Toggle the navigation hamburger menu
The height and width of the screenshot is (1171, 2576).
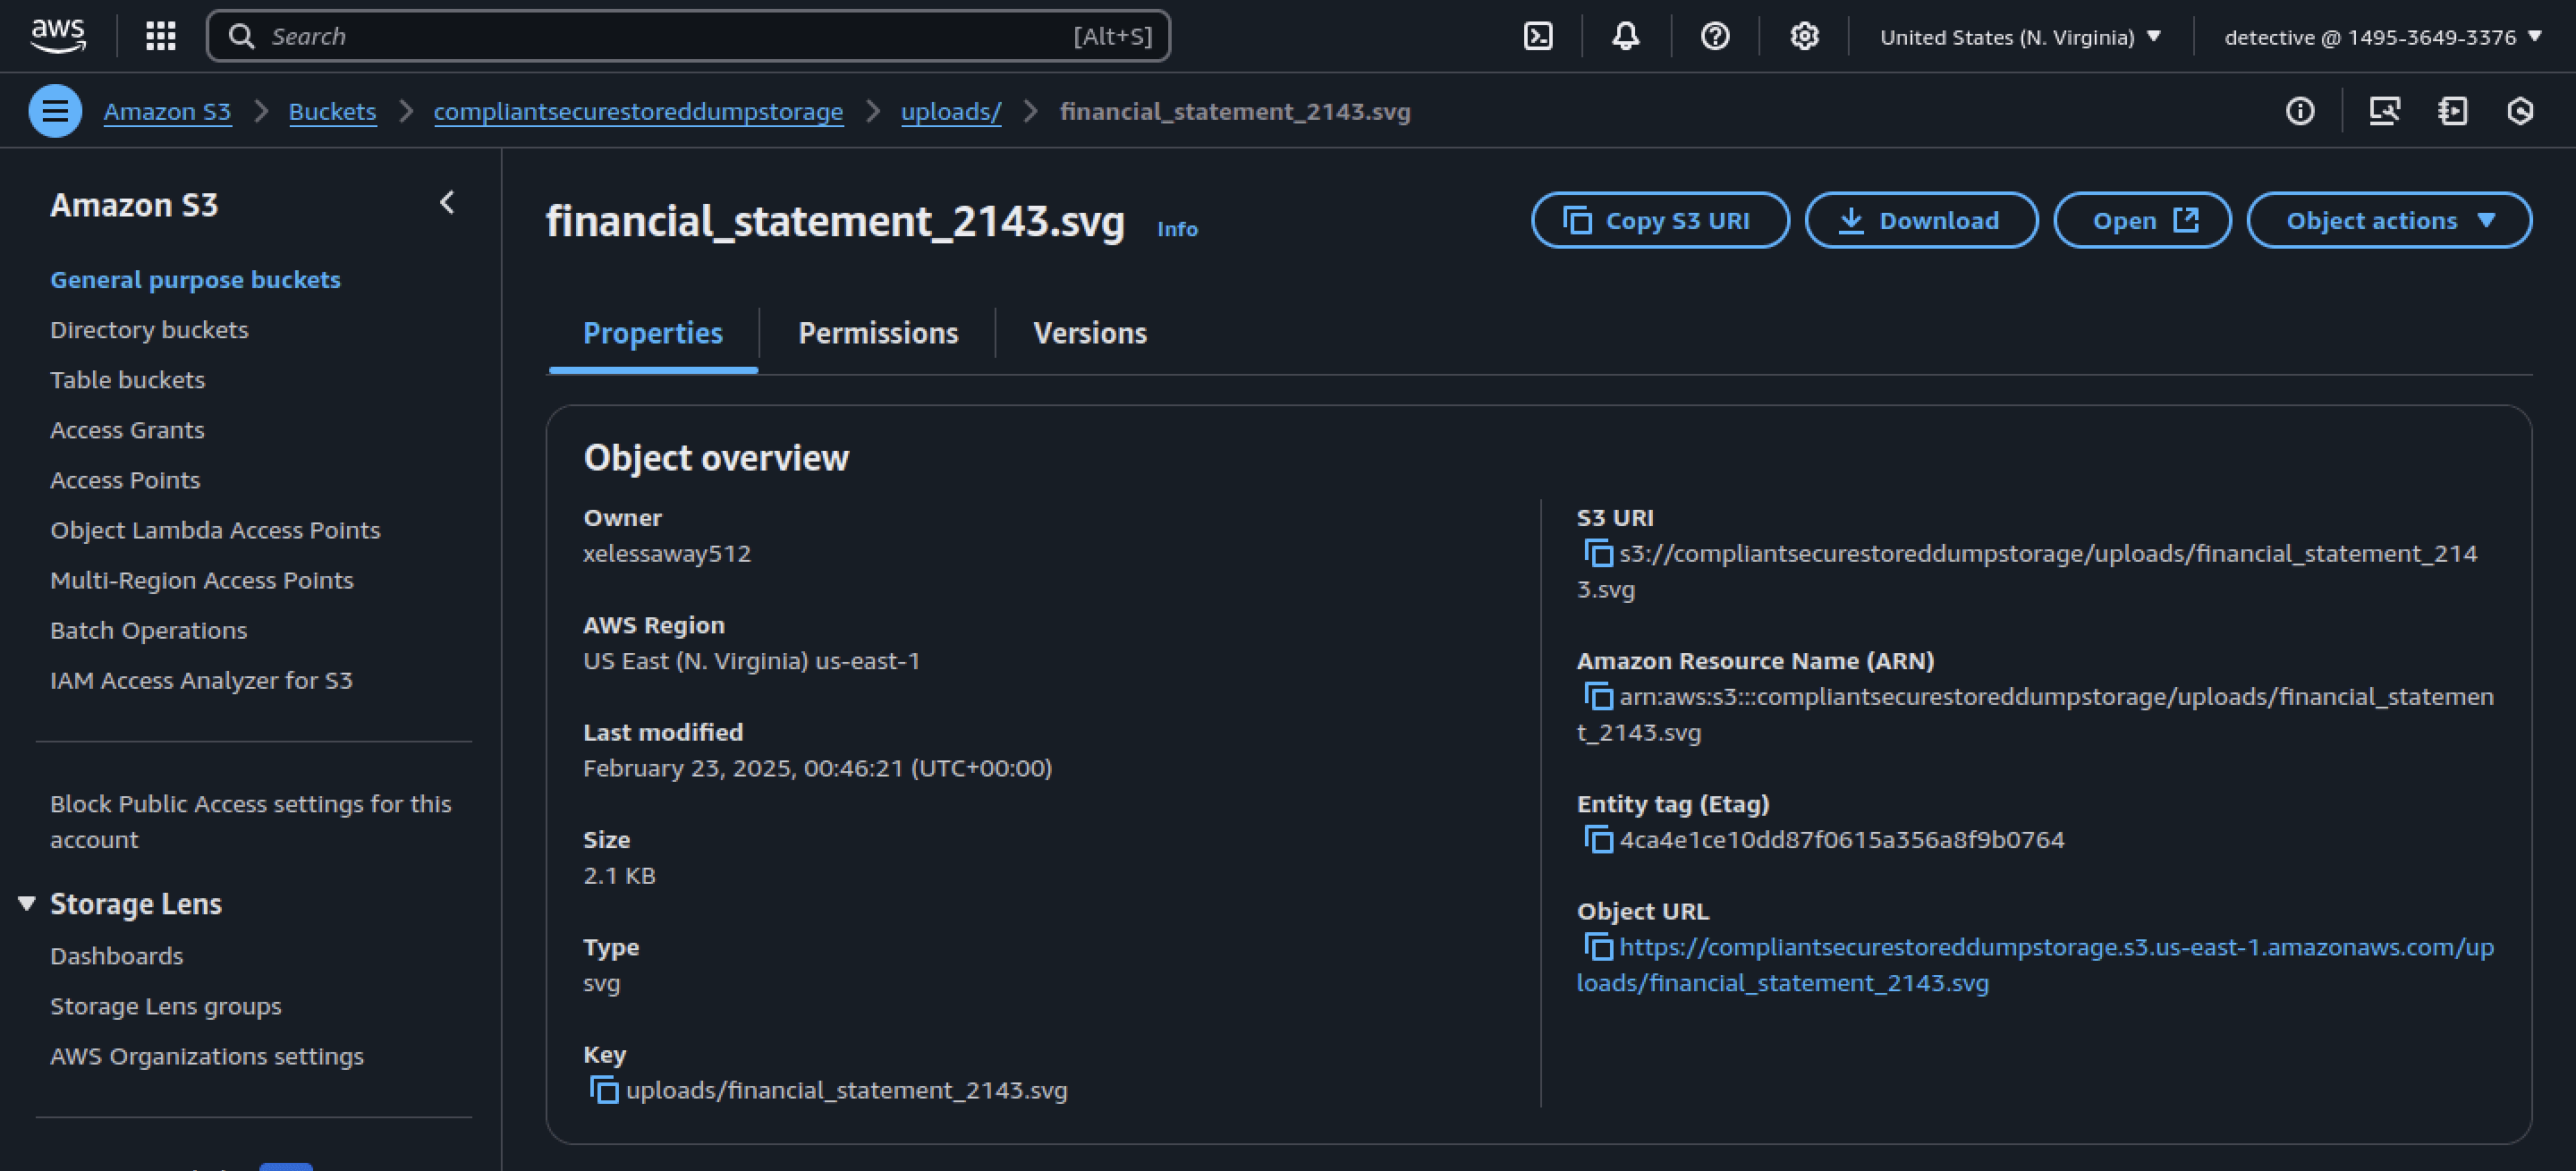tap(55, 111)
